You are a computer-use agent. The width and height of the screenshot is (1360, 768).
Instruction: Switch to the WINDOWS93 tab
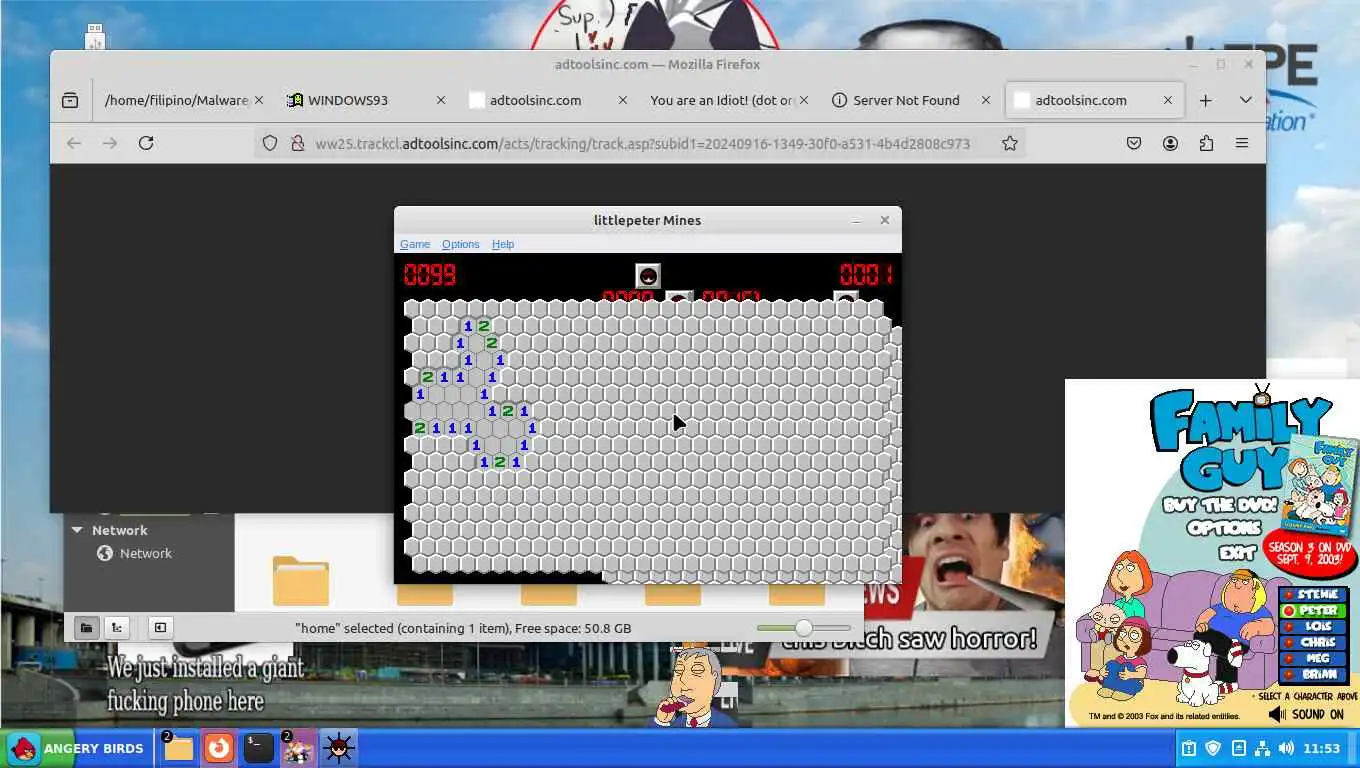366,100
